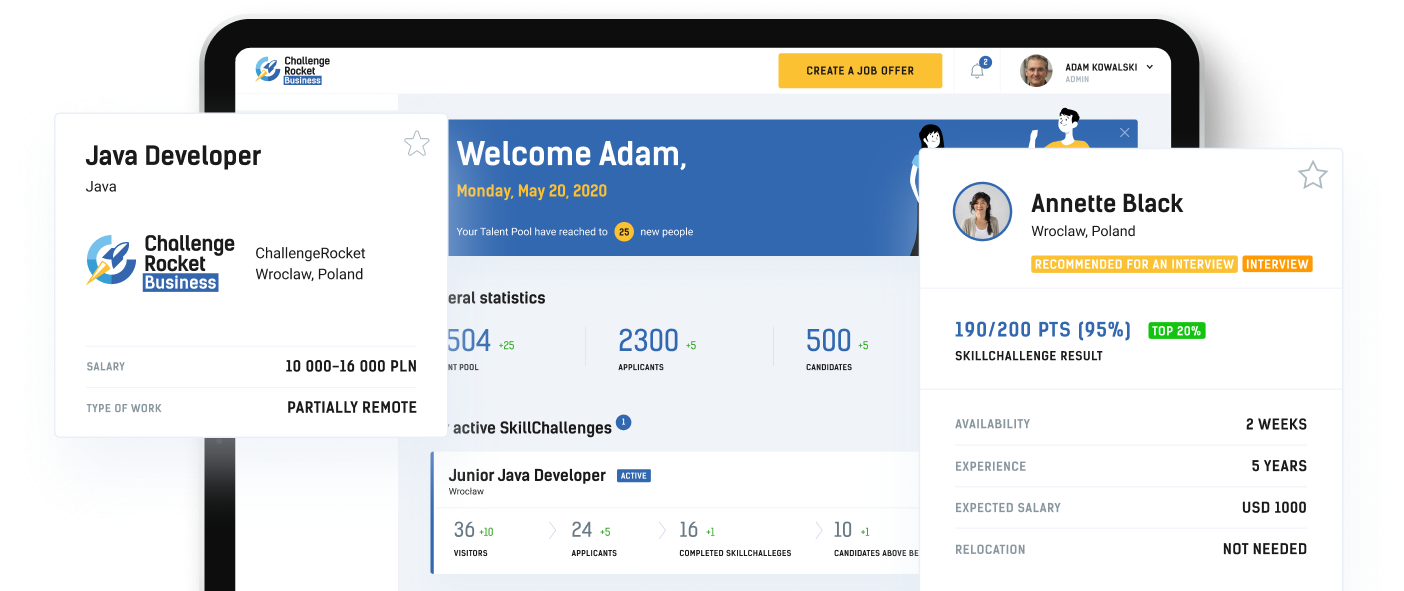Close the Welcome Adam banner

click(1124, 132)
